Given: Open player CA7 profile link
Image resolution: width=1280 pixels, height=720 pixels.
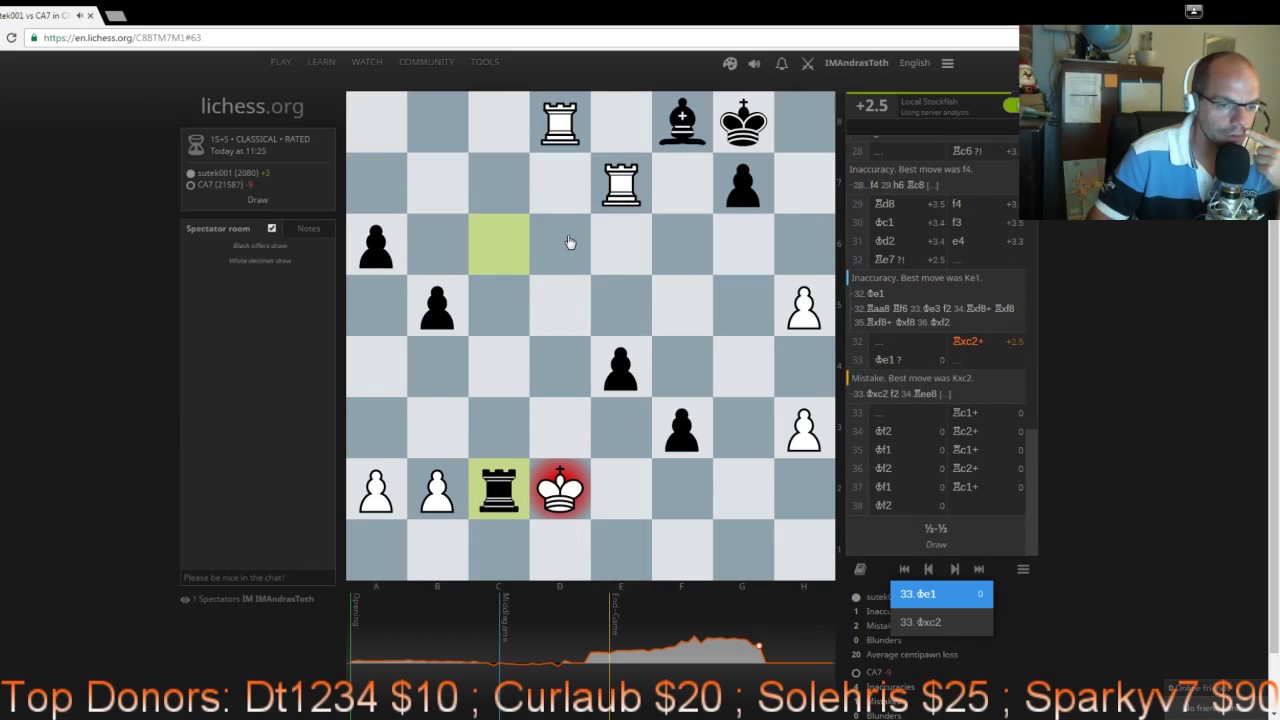Looking at the screenshot, I should pos(219,185).
